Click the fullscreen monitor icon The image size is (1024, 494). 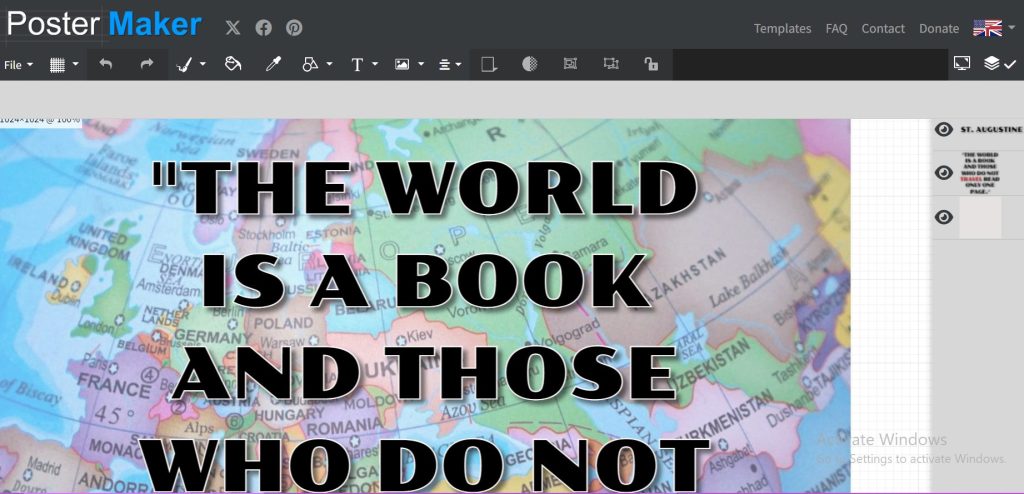click(x=962, y=63)
